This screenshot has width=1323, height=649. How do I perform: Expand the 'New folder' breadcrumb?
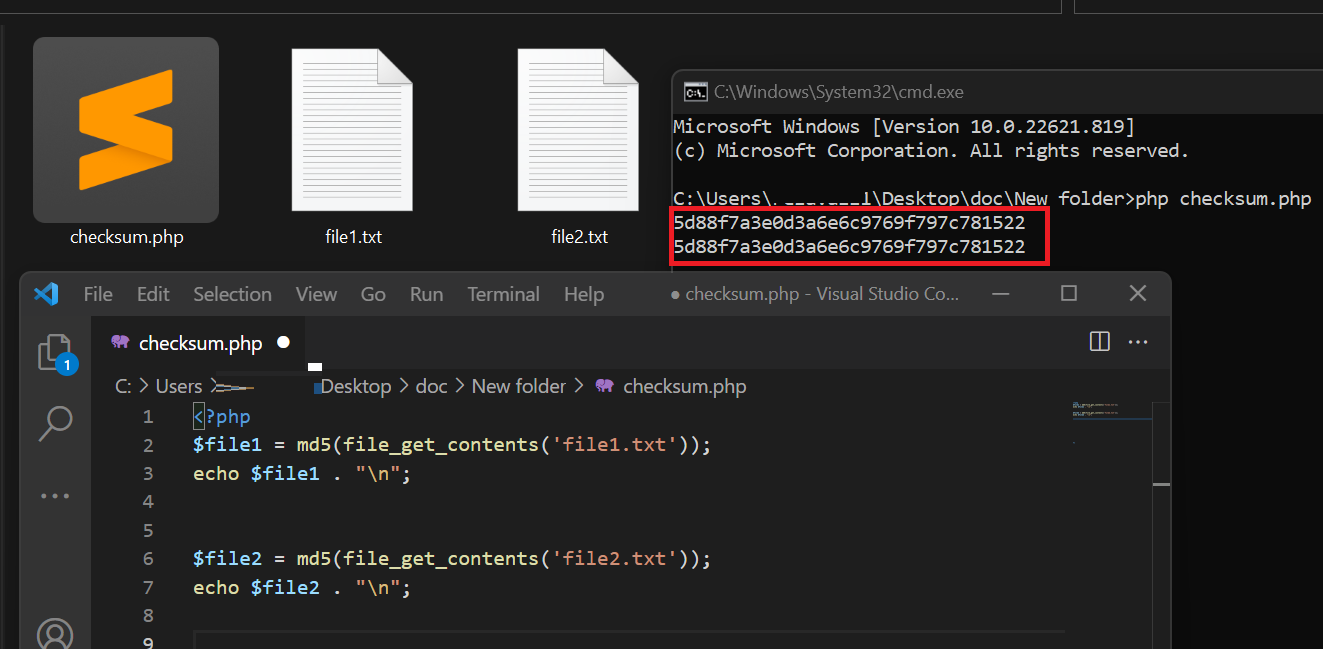click(x=518, y=386)
